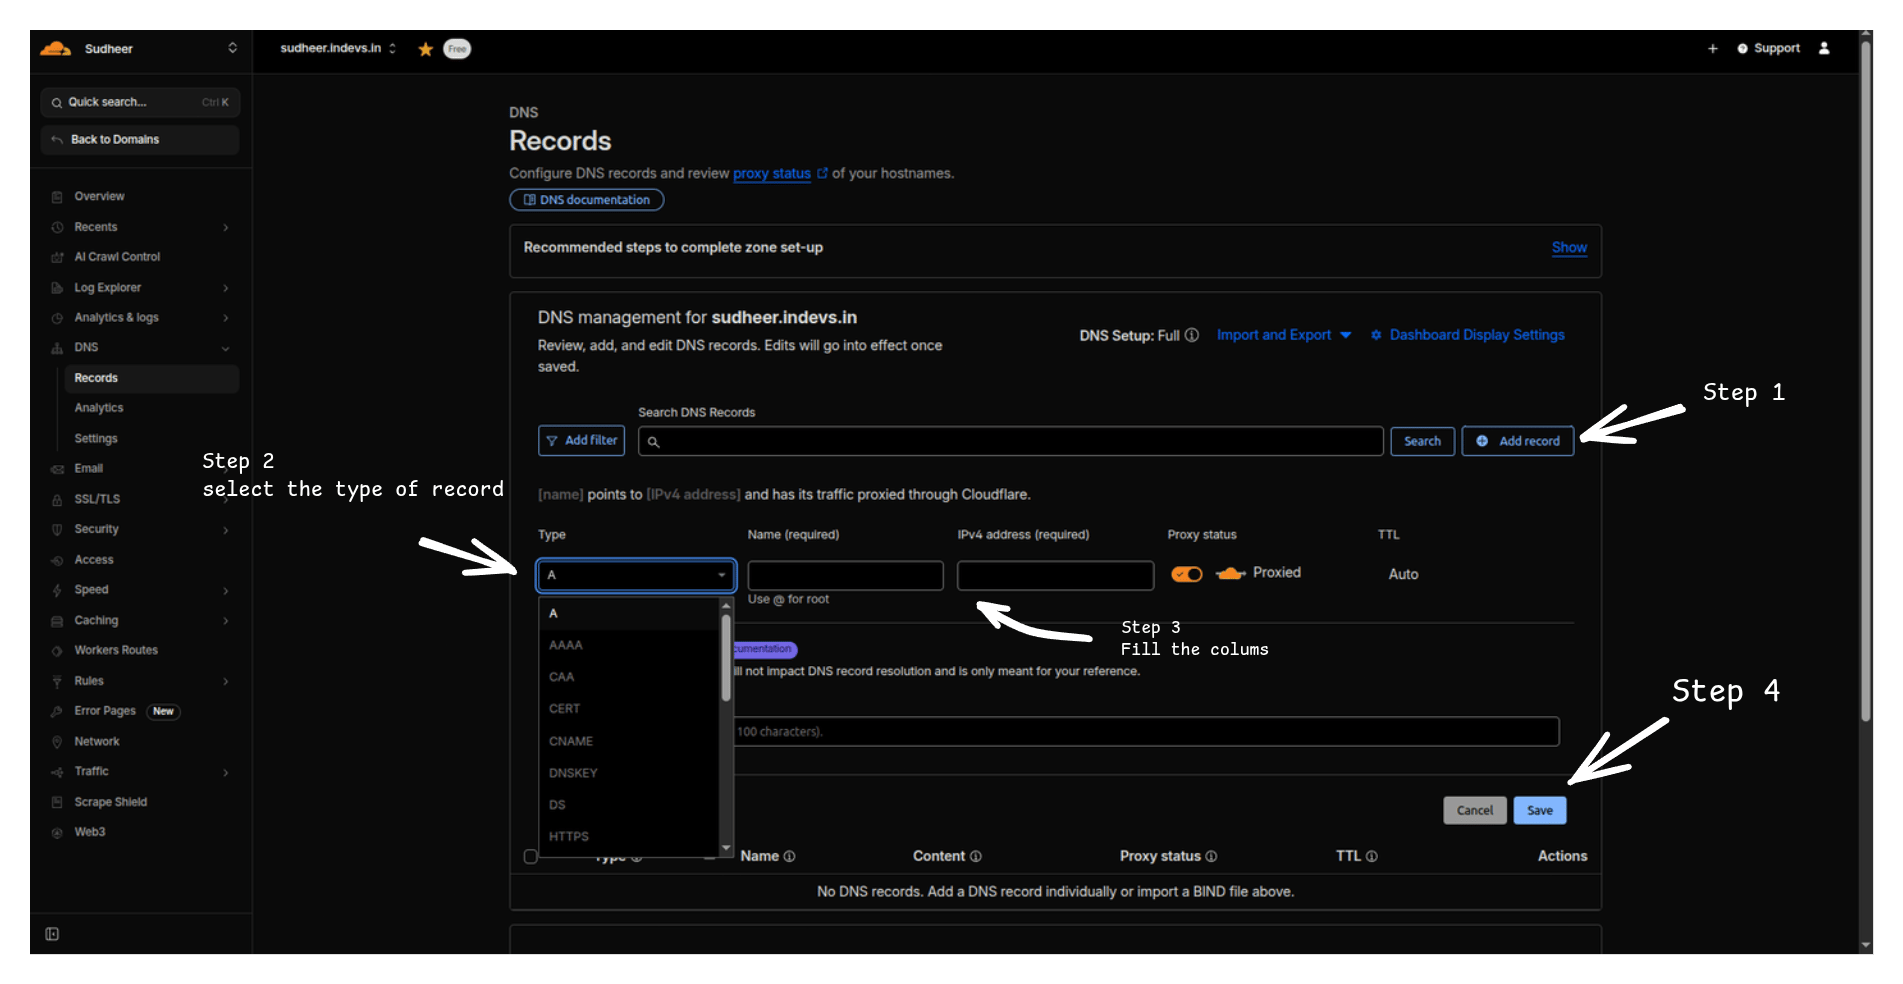Click the plus icon in top bar

(1712, 48)
